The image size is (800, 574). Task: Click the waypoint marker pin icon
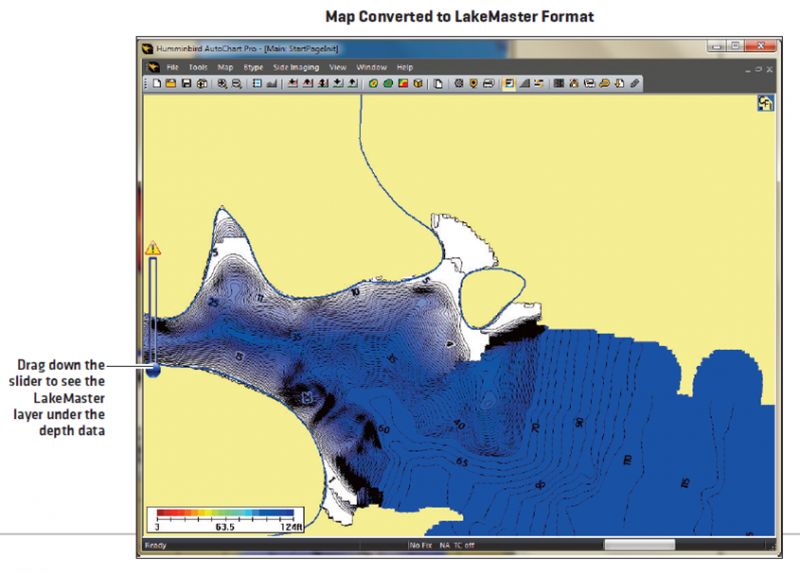tap(473, 83)
